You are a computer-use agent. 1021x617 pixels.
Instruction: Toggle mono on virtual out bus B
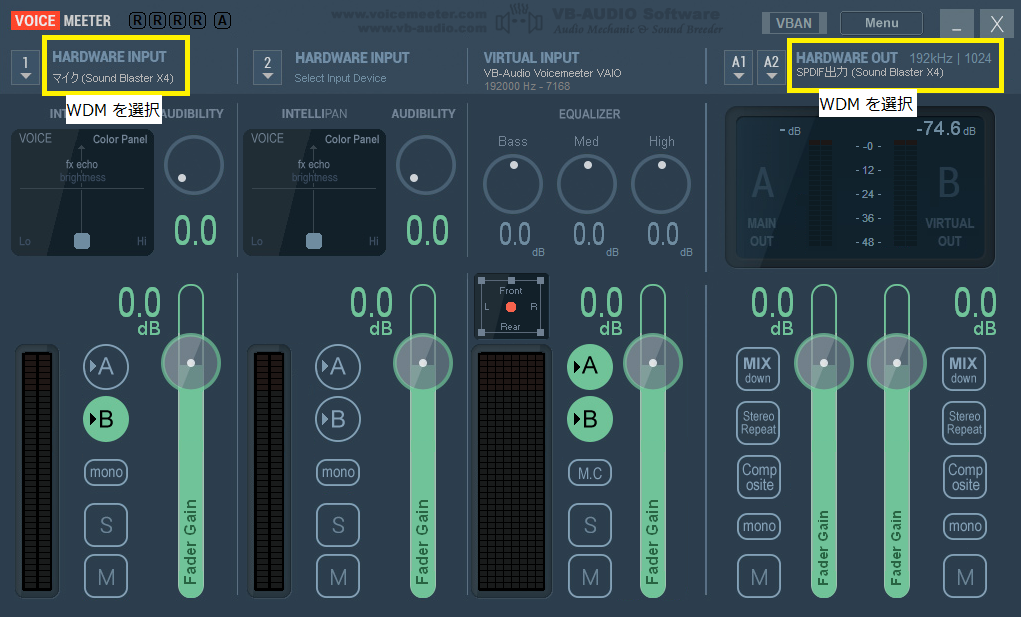tap(964, 526)
